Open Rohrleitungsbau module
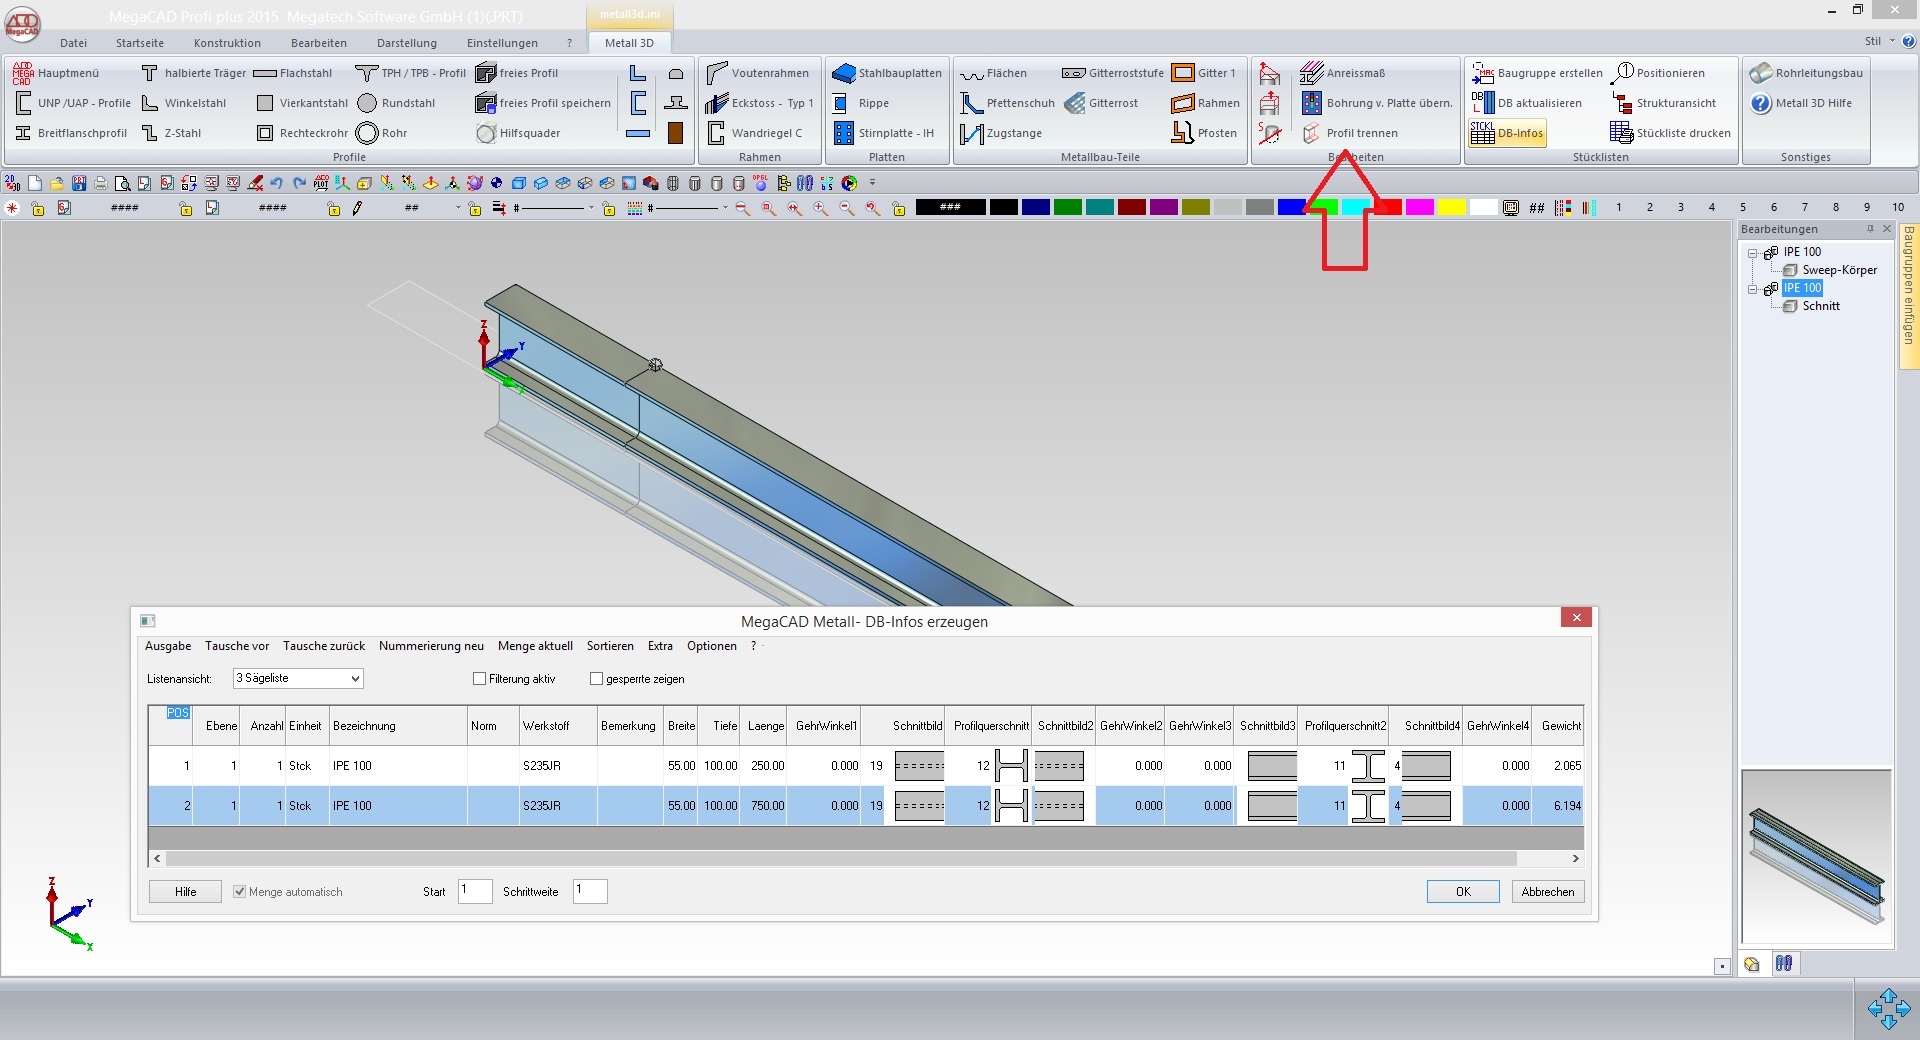 coord(1806,73)
